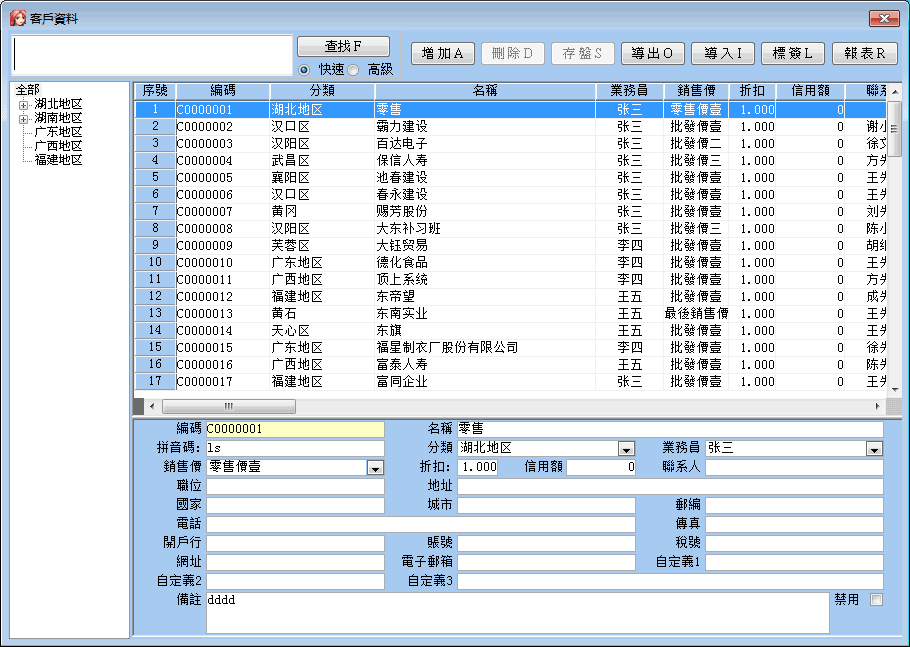This screenshot has width=910, height=647.
Task: Toggle the 禁用 disabled checkbox
Action: pyautogui.click(x=876, y=600)
